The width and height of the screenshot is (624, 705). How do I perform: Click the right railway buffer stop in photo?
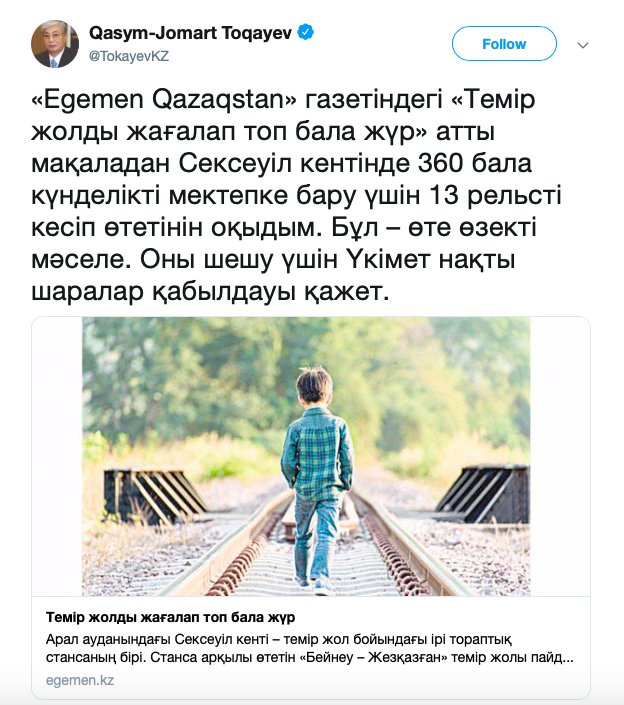[x=484, y=493]
